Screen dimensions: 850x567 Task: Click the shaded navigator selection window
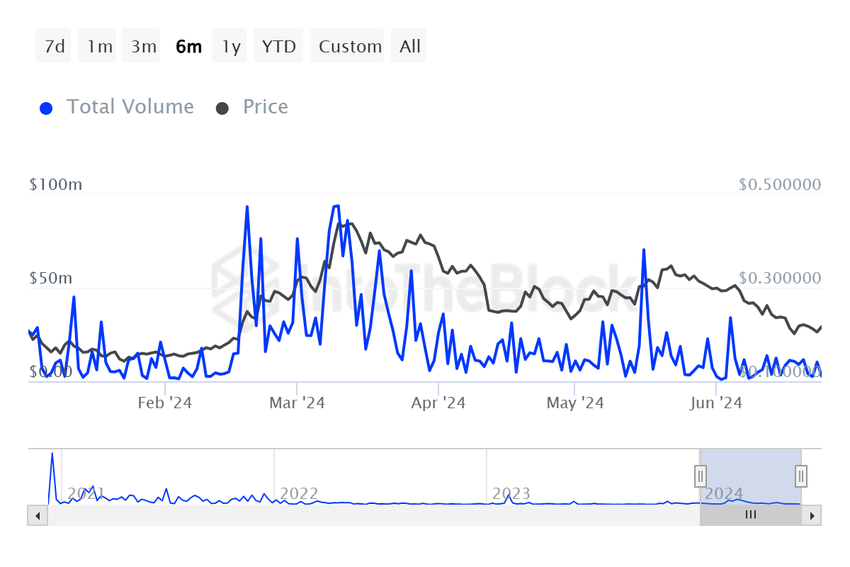751,476
